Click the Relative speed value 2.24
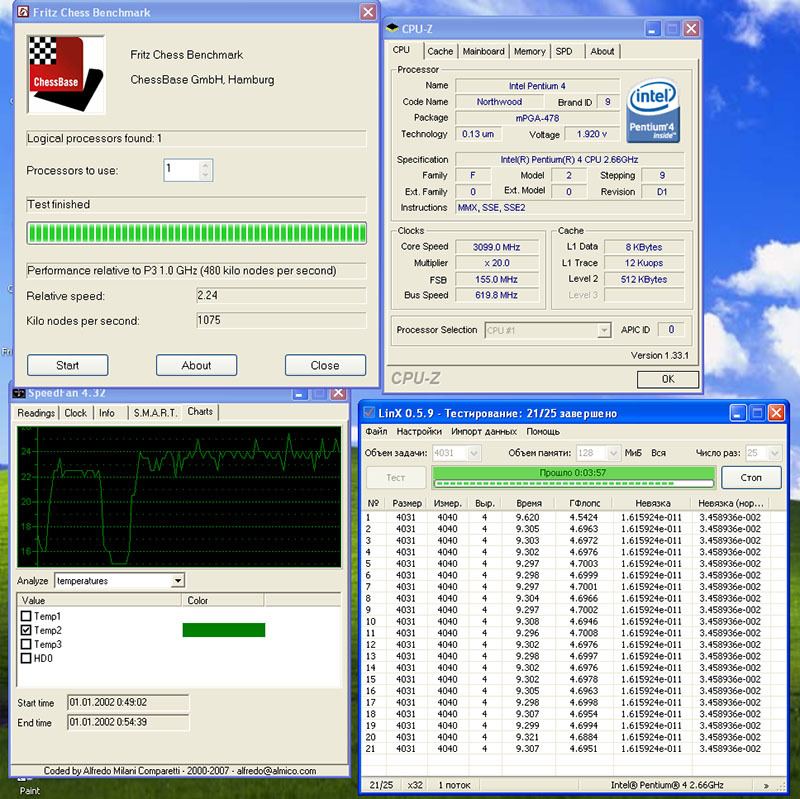The image size is (800, 799). tap(281, 295)
